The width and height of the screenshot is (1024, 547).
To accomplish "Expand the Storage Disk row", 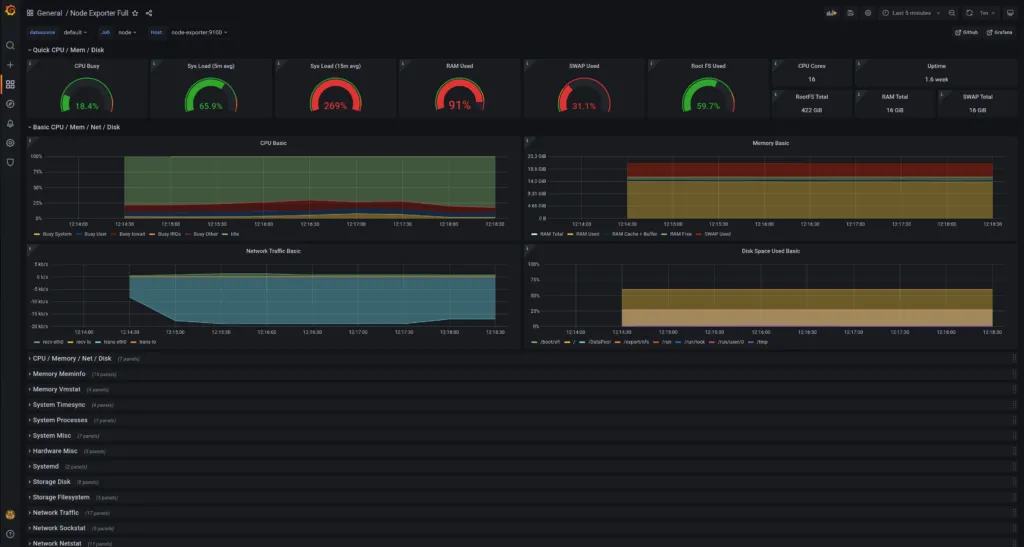I will click(x=52, y=482).
